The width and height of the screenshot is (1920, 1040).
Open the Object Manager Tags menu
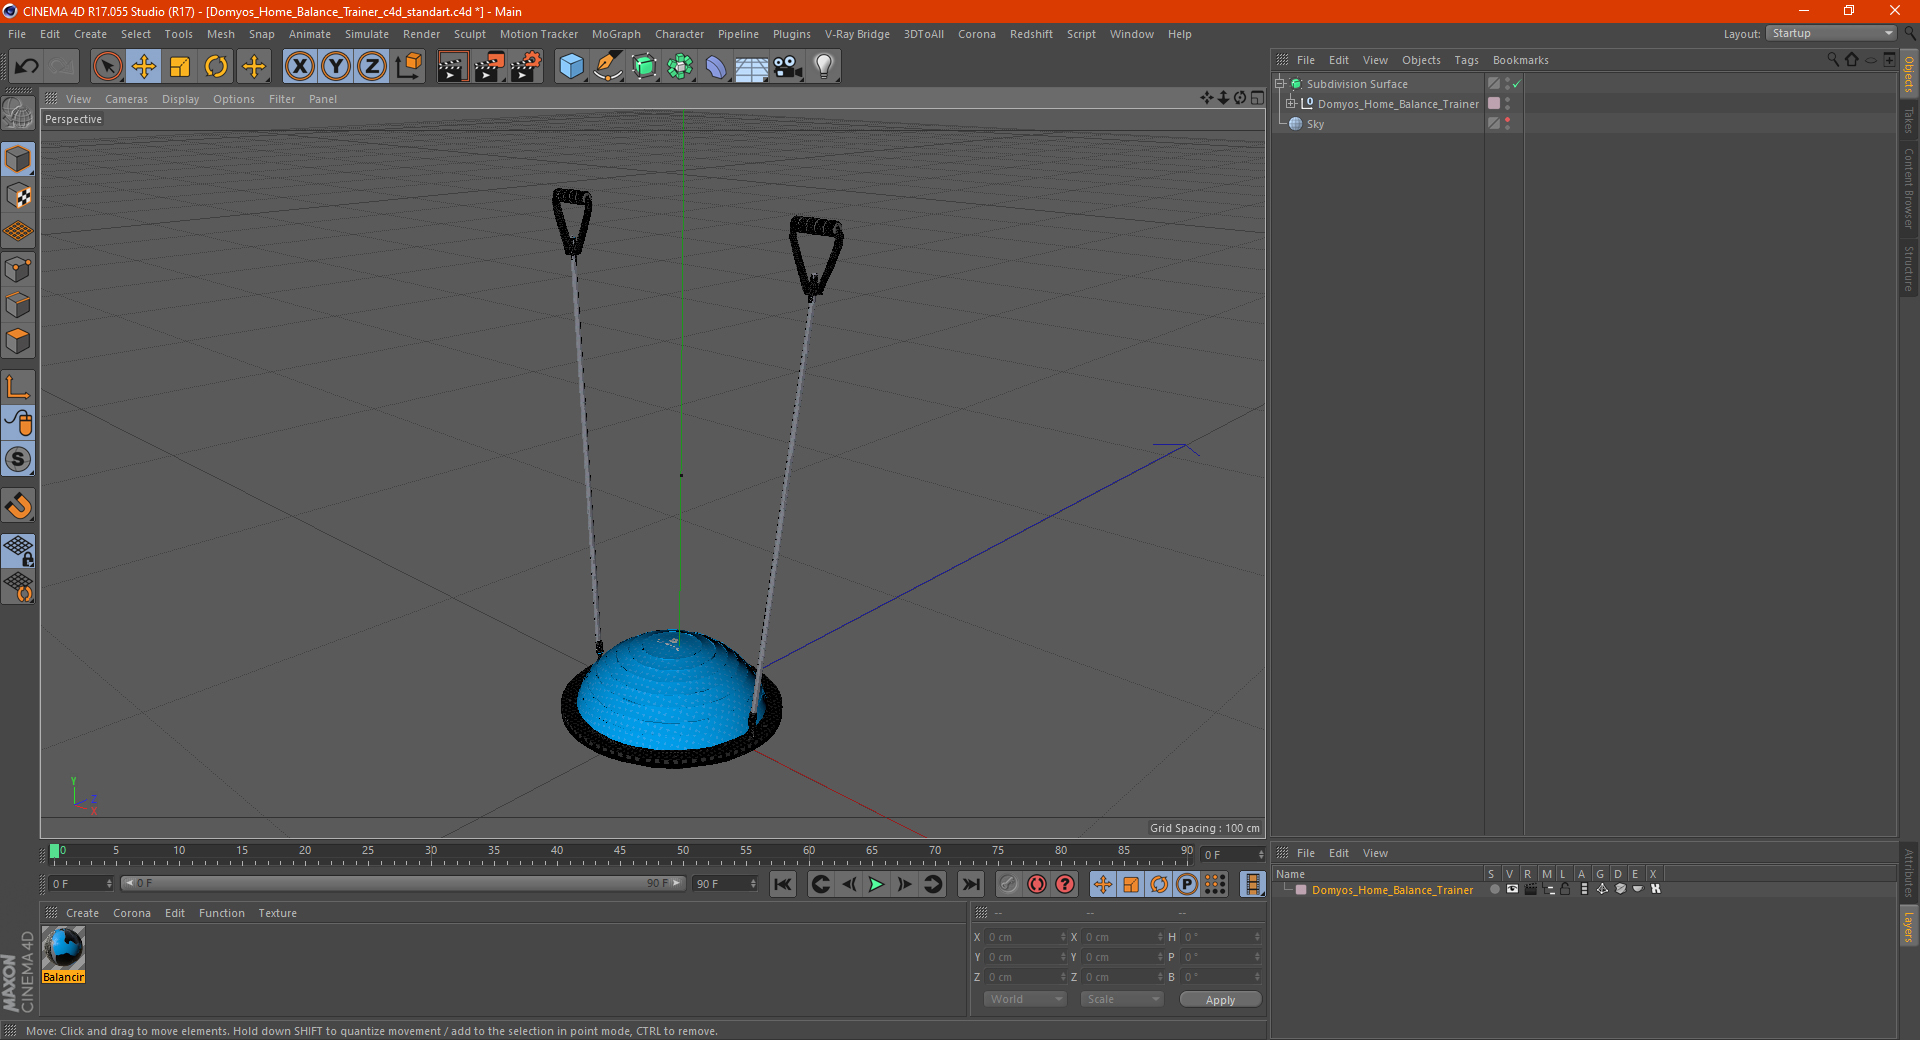pyautogui.click(x=1466, y=60)
